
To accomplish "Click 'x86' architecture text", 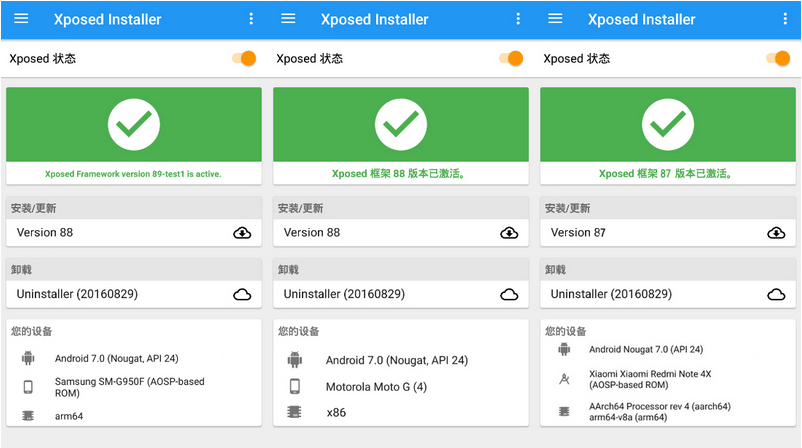I will [336, 412].
